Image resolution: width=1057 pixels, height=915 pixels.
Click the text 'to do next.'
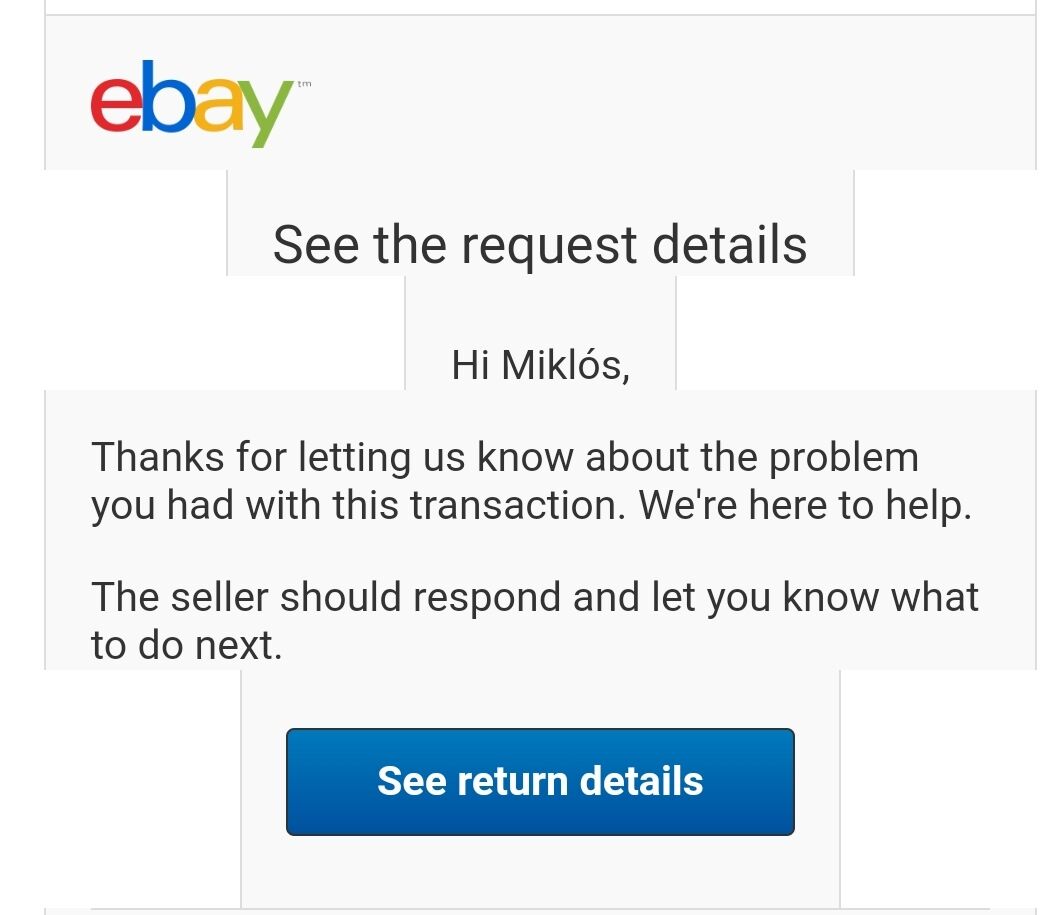pyautogui.click(x=187, y=645)
